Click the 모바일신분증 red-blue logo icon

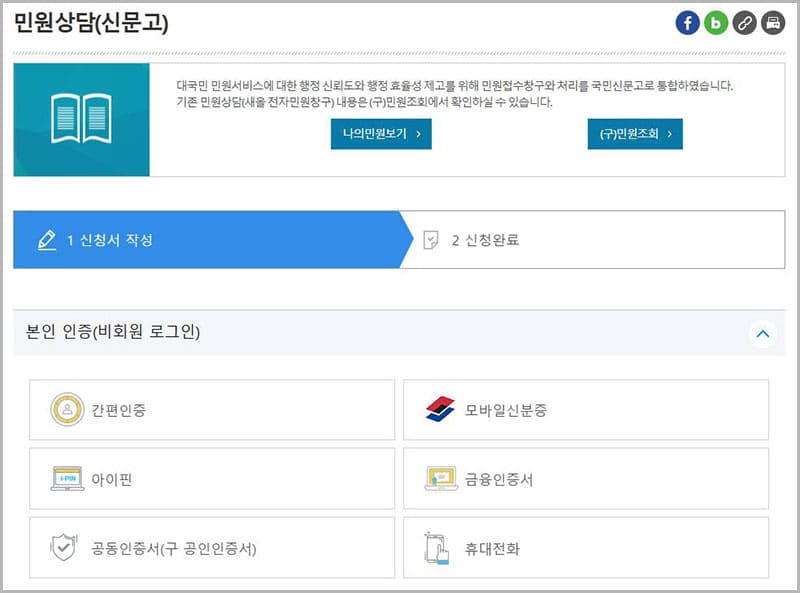tap(440, 410)
